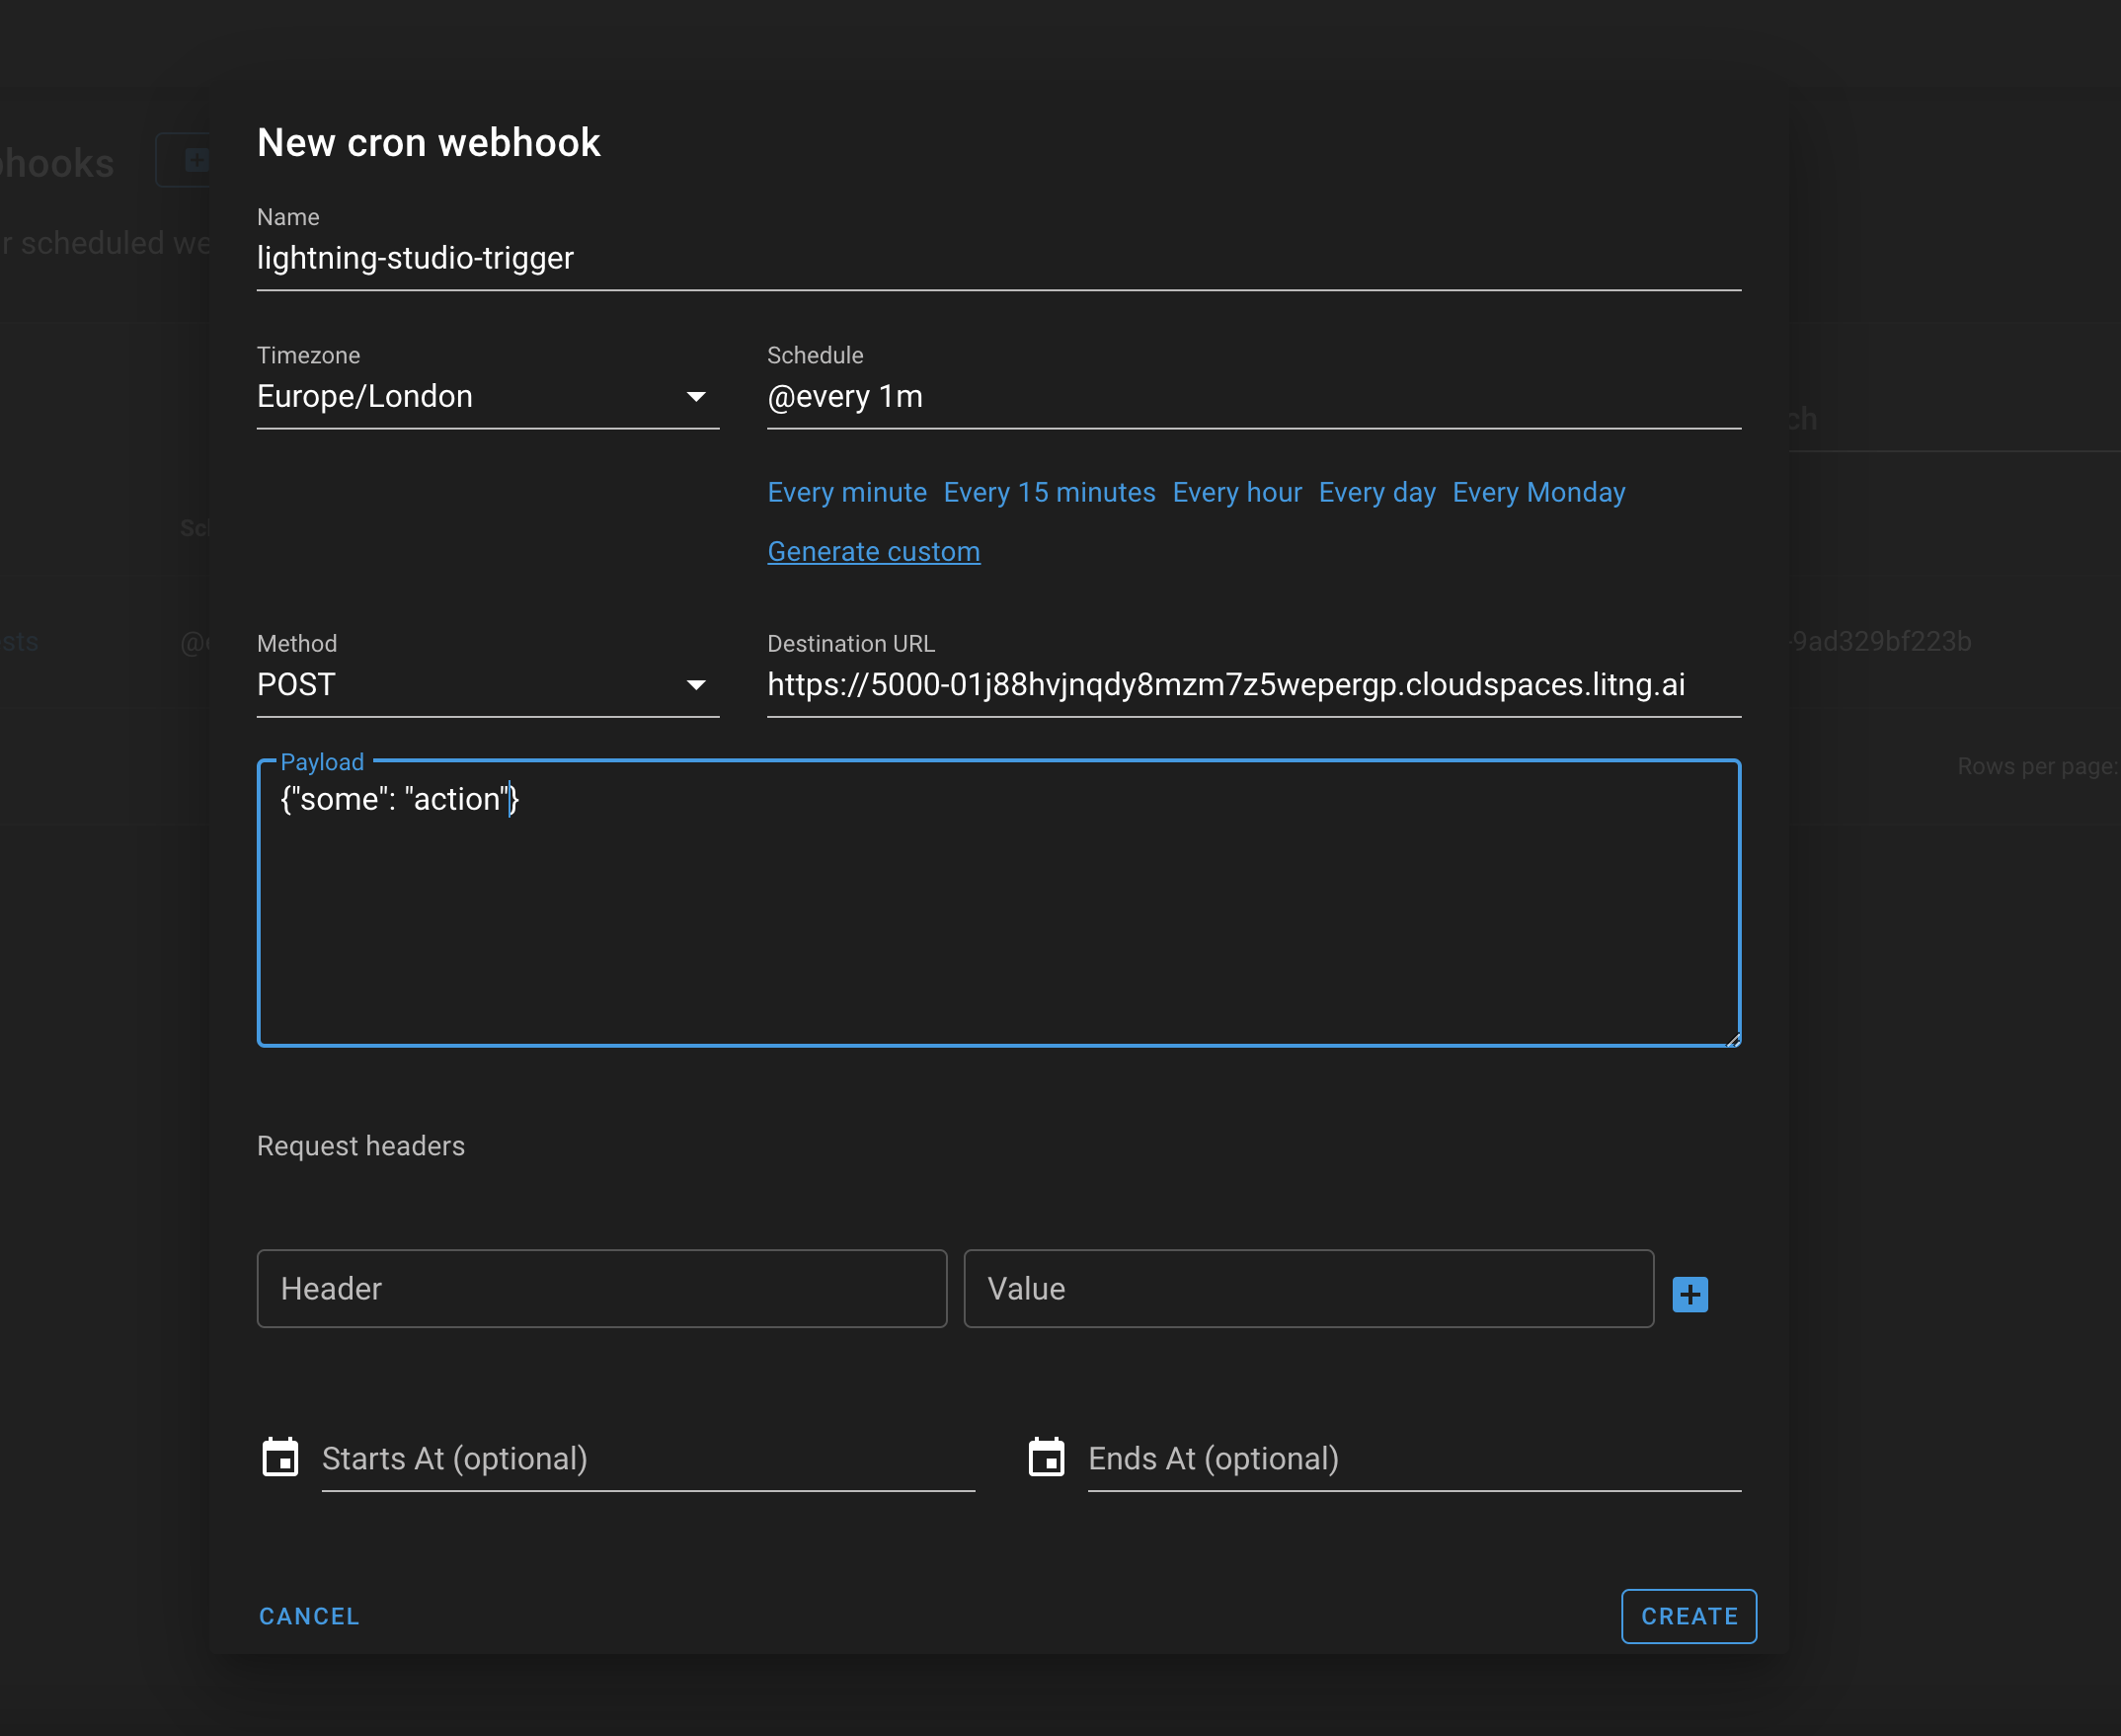The image size is (2121, 1736).
Task: Select the Every 15 minutes preset
Action: point(1049,492)
